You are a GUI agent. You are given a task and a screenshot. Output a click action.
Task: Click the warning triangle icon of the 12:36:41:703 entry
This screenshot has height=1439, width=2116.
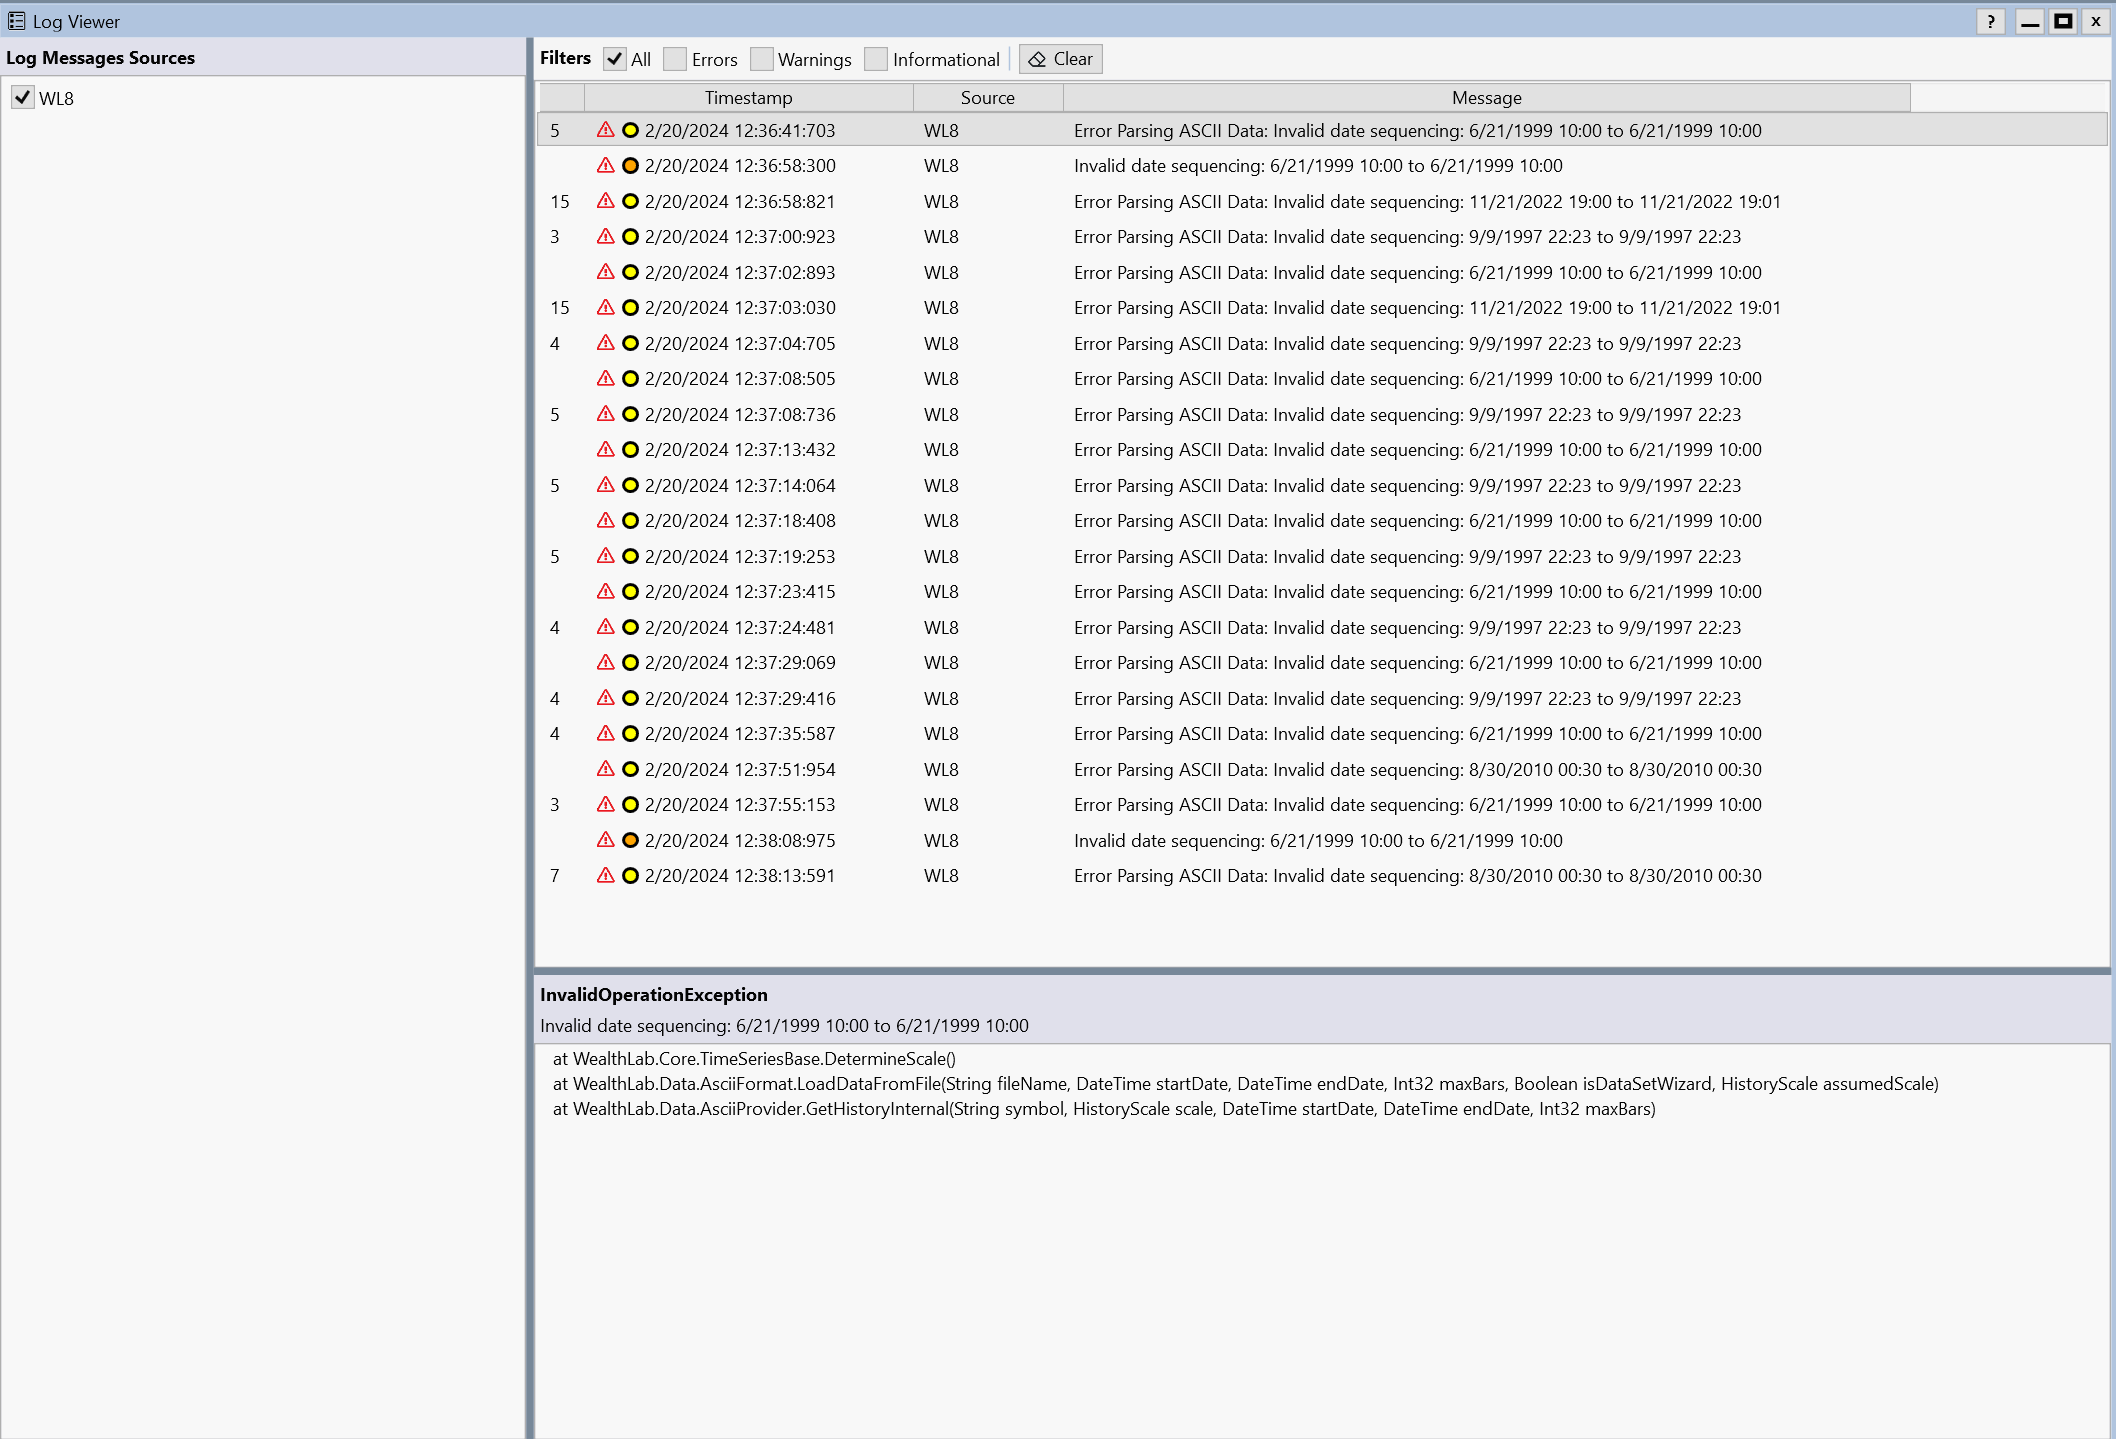pyautogui.click(x=605, y=130)
